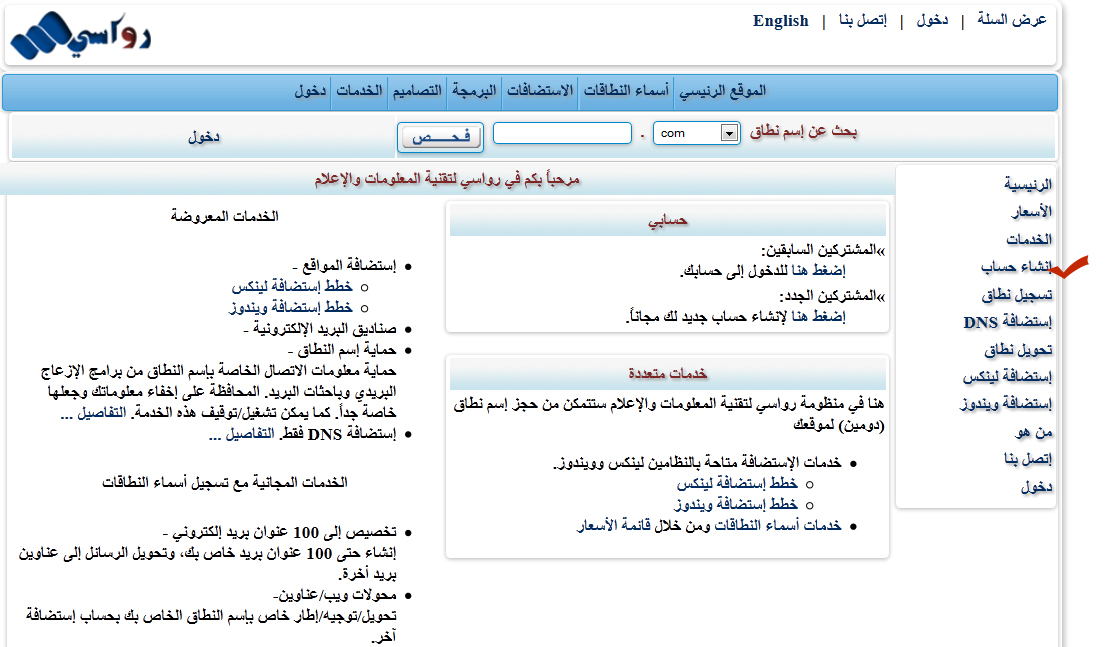Choose التصاميم in the navigation bar
This screenshot has height=647, width=1106.
pyautogui.click(x=417, y=91)
